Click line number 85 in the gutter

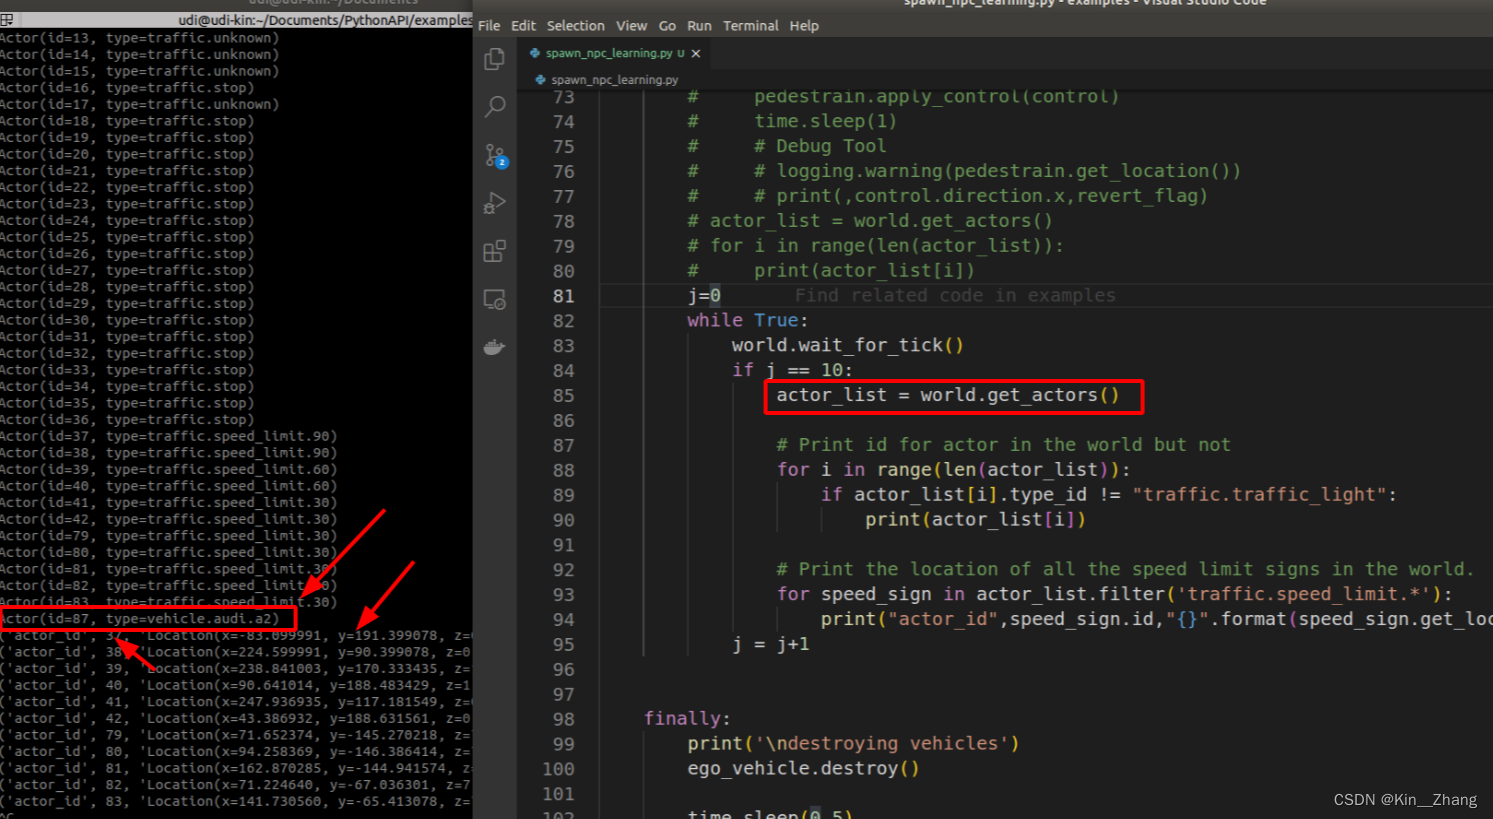tap(564, 396)
